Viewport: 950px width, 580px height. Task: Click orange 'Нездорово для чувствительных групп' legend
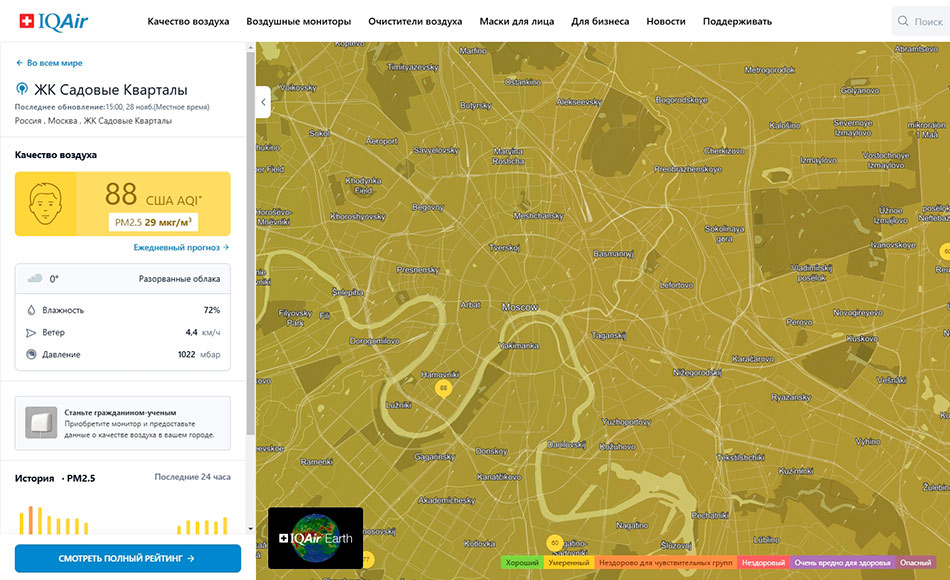click(665, 562)
